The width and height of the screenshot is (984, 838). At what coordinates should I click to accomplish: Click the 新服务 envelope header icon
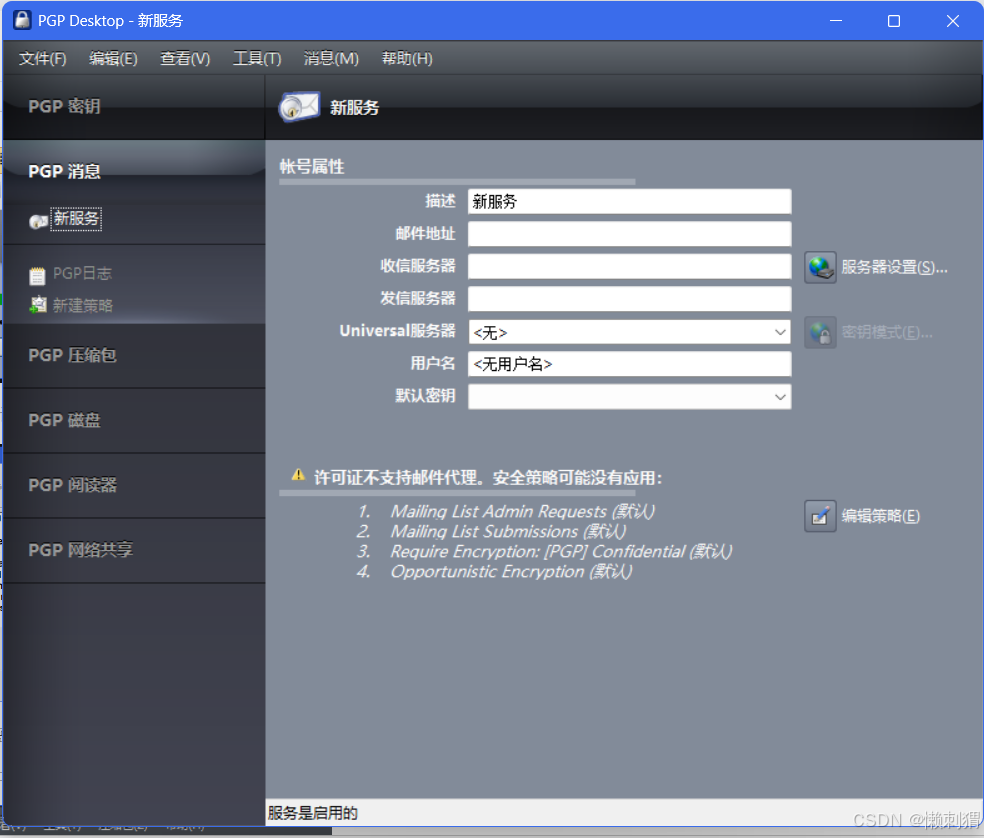point(299,107)
